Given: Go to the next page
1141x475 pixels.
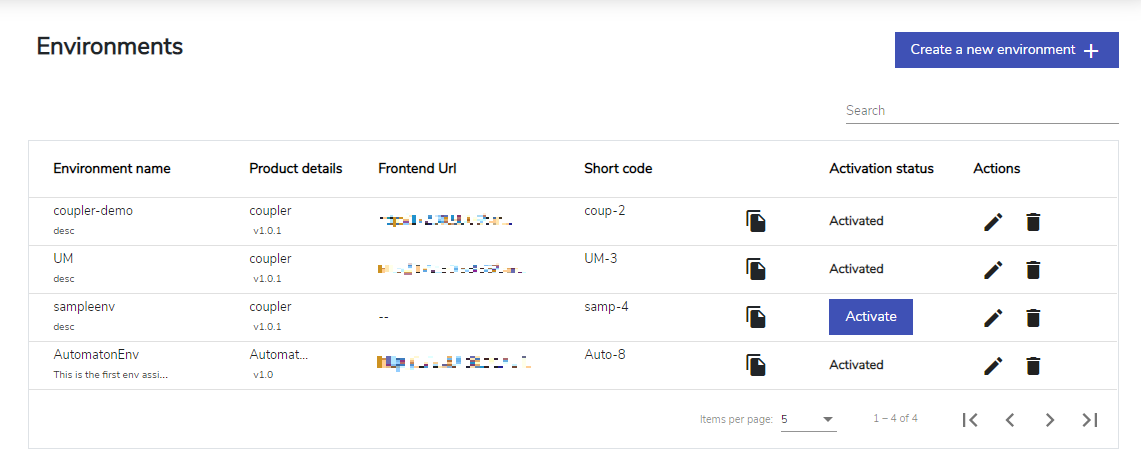Looking at the screenshot, I should 1049,420.
